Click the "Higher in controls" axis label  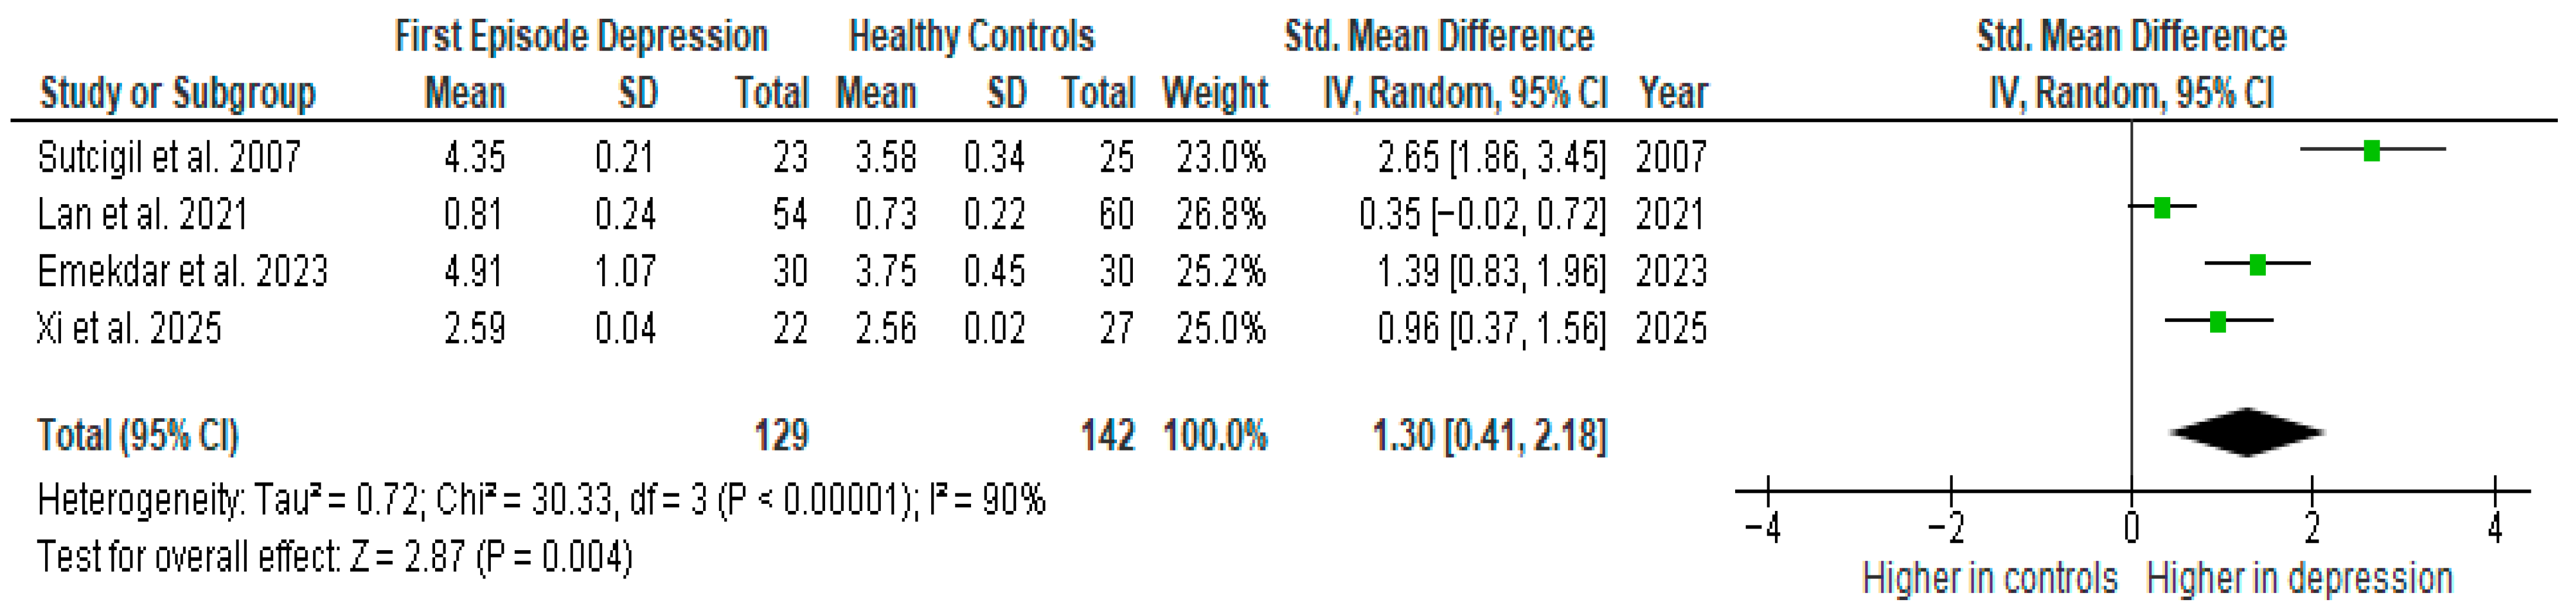coord(1990,579)
